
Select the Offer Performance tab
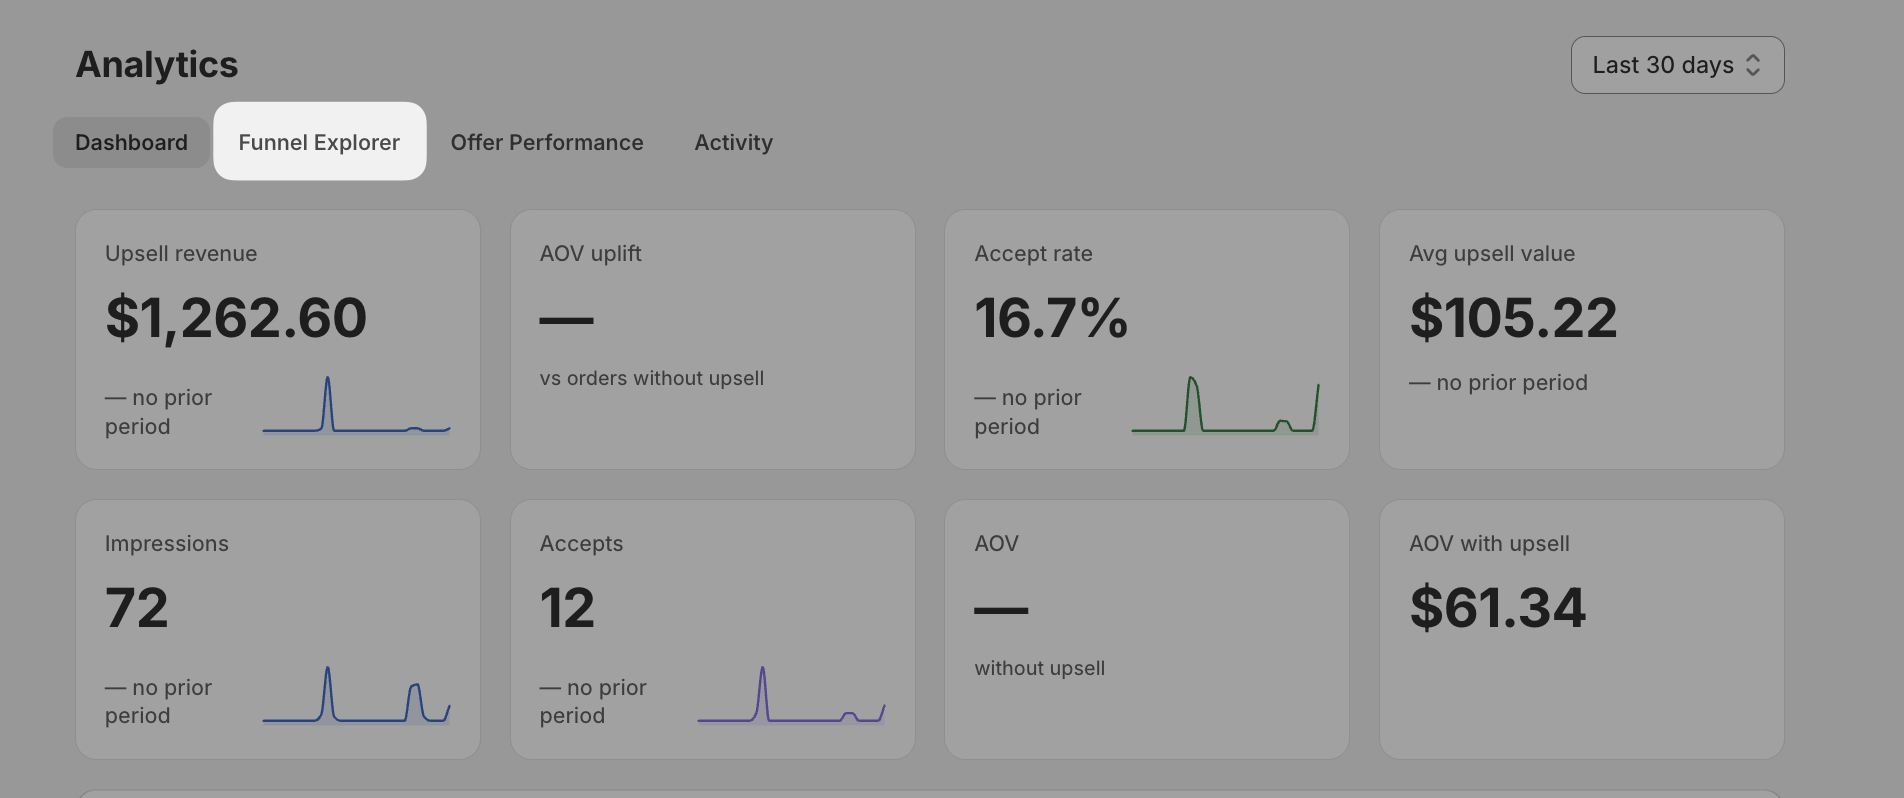coord(547,142)
